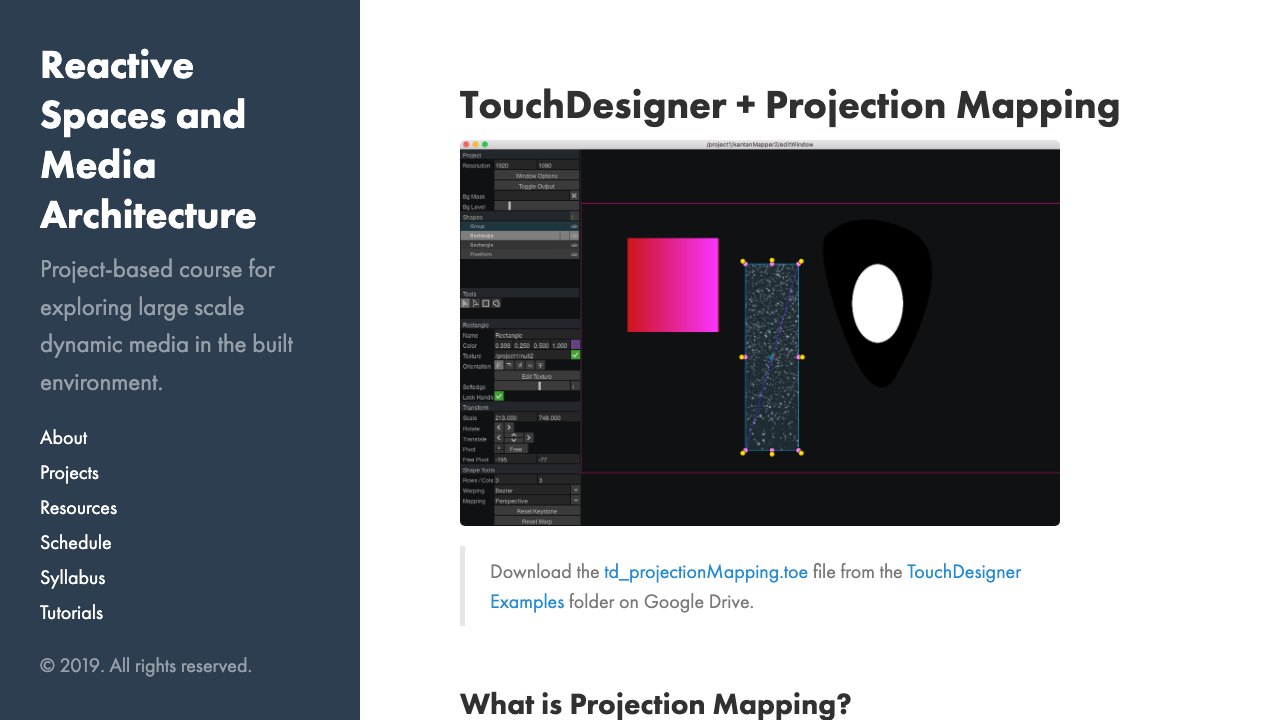
Task: Select the white ellipse in the canvas
Action: 877,303
